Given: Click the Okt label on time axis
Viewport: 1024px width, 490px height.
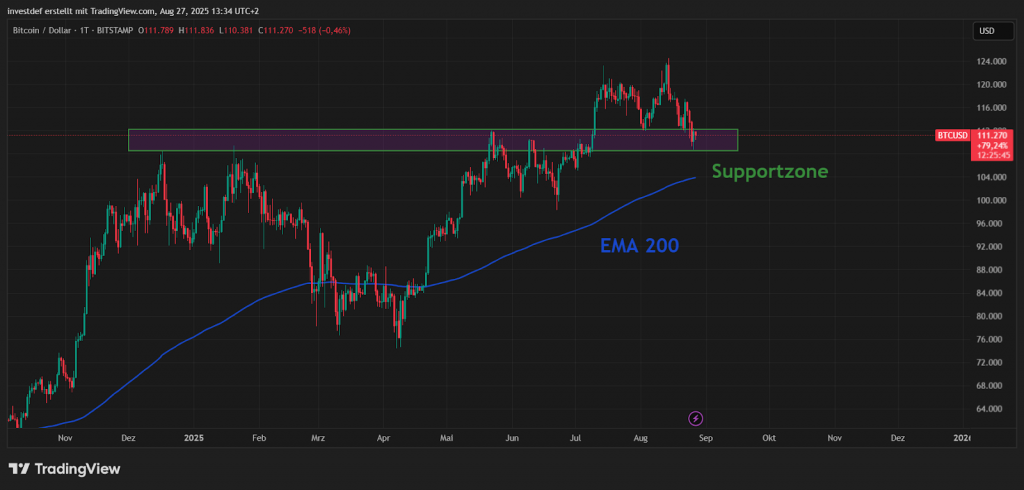Looking at the screenshot, I should (769, 438).
